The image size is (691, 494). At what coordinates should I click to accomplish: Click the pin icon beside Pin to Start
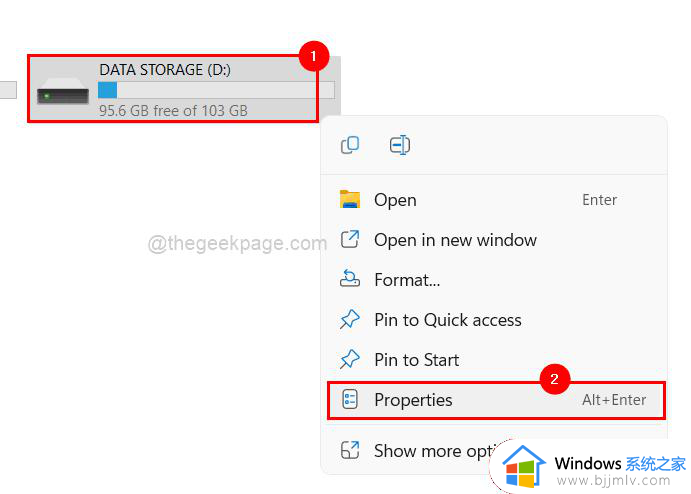(350, 359)
